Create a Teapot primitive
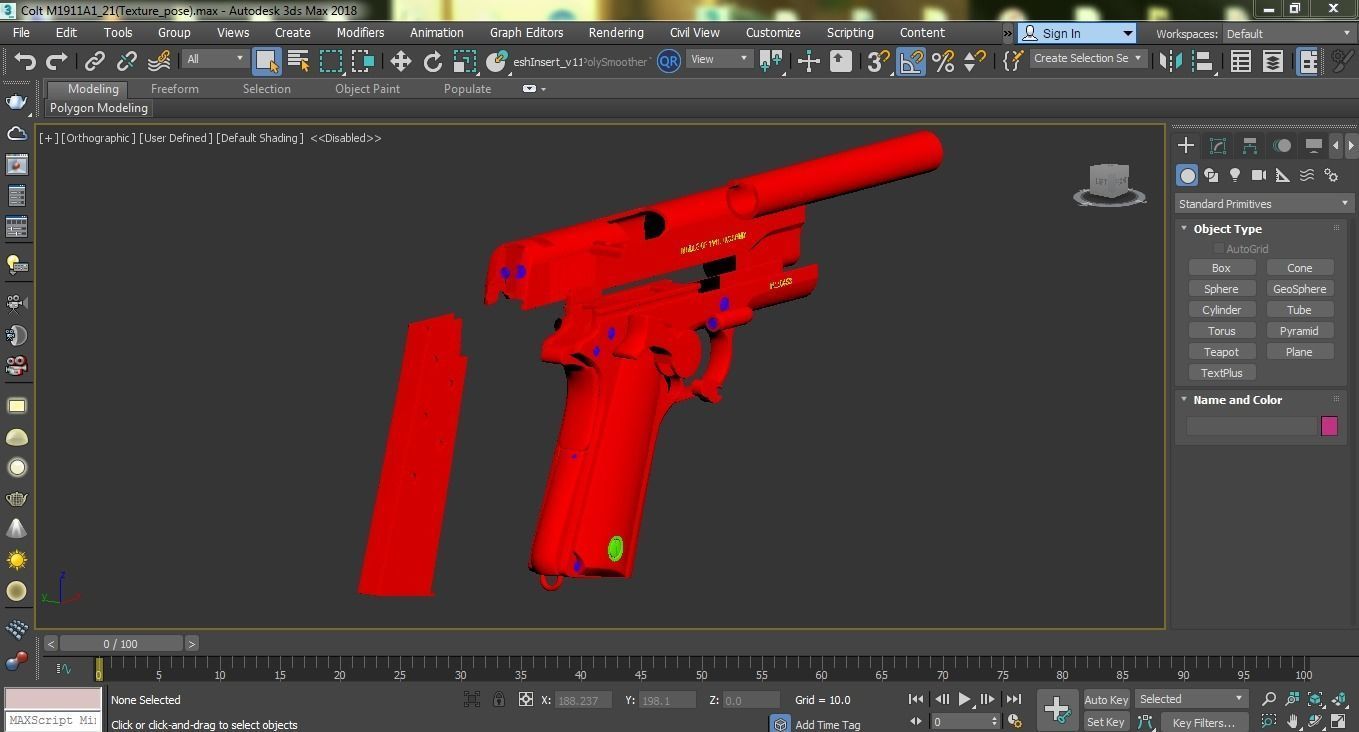 coord(1221,352)
